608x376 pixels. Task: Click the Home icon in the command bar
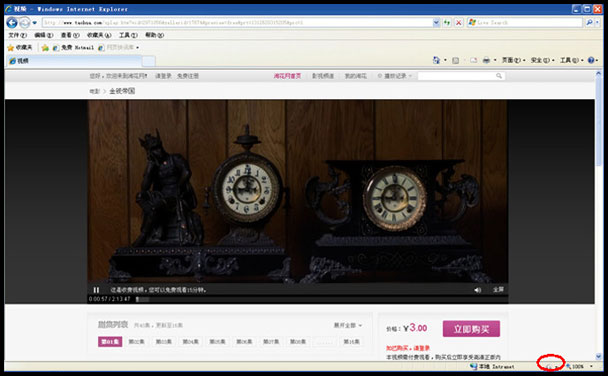pyautogui.click(x=436, y=60)
